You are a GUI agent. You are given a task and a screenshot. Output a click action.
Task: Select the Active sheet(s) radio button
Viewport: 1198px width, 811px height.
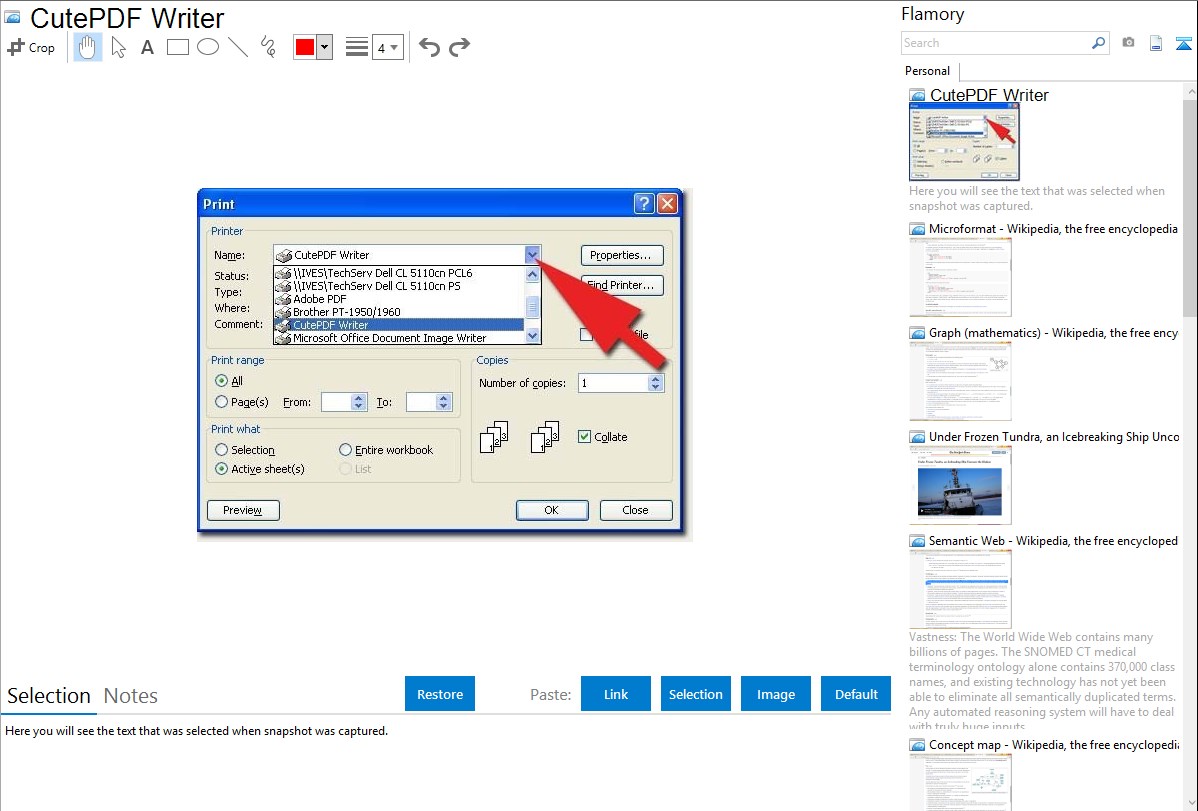222,469
